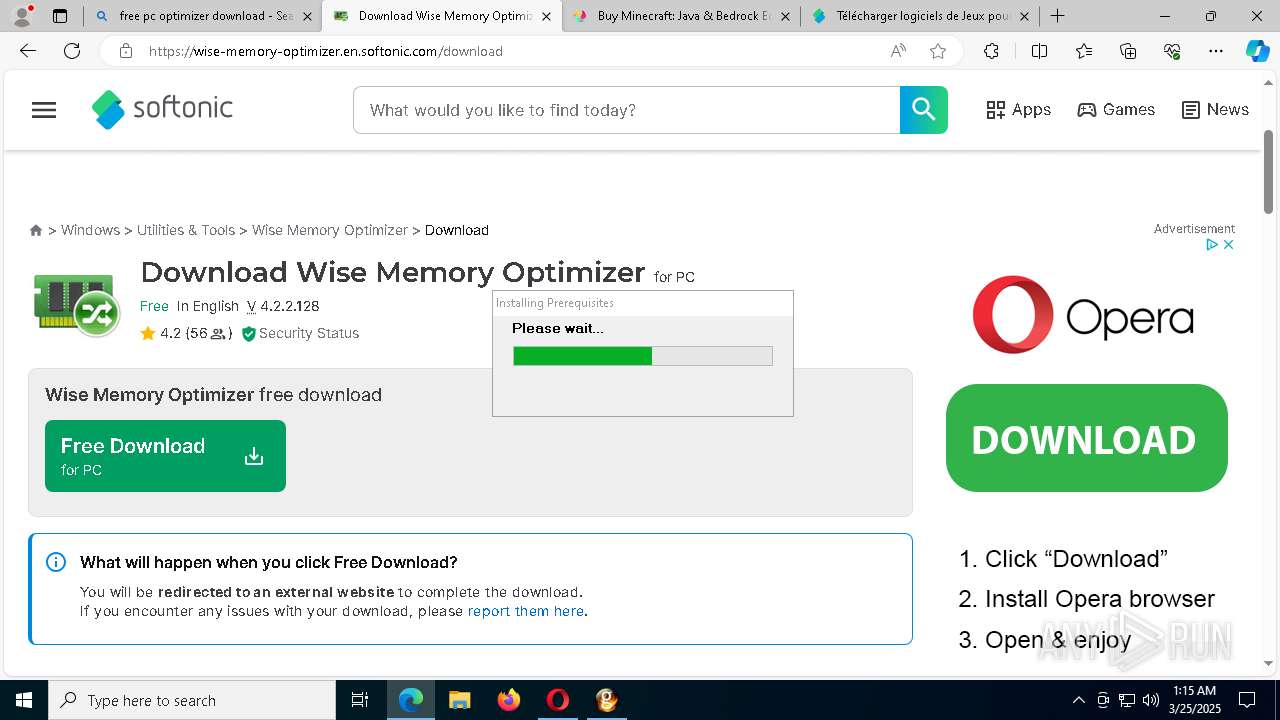Close the Buy Minecraft tab

(x=785, y=16)
